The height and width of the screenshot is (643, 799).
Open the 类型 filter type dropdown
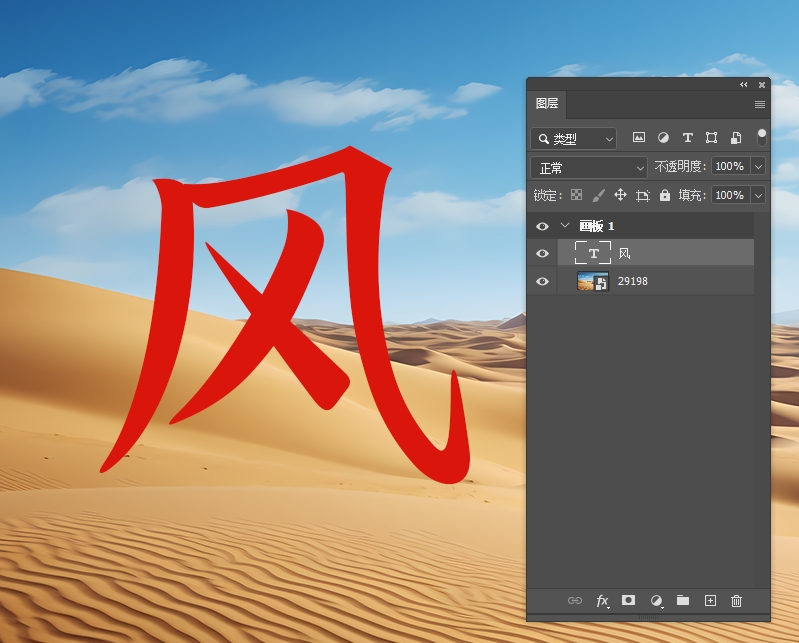(x=573, y=139)
